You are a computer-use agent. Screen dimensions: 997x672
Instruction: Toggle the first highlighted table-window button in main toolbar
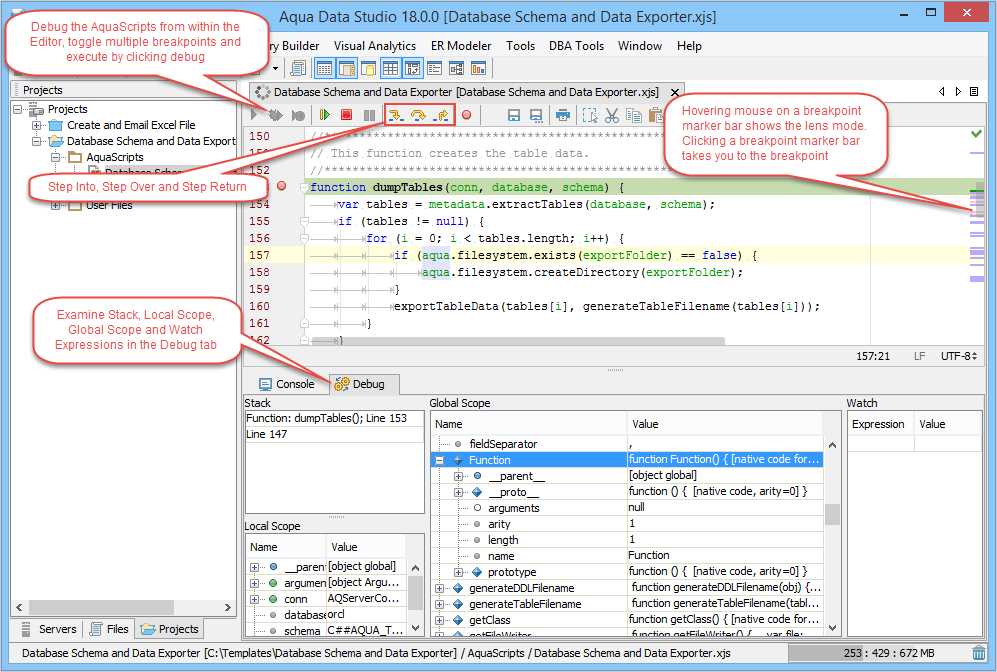(324, 68)
